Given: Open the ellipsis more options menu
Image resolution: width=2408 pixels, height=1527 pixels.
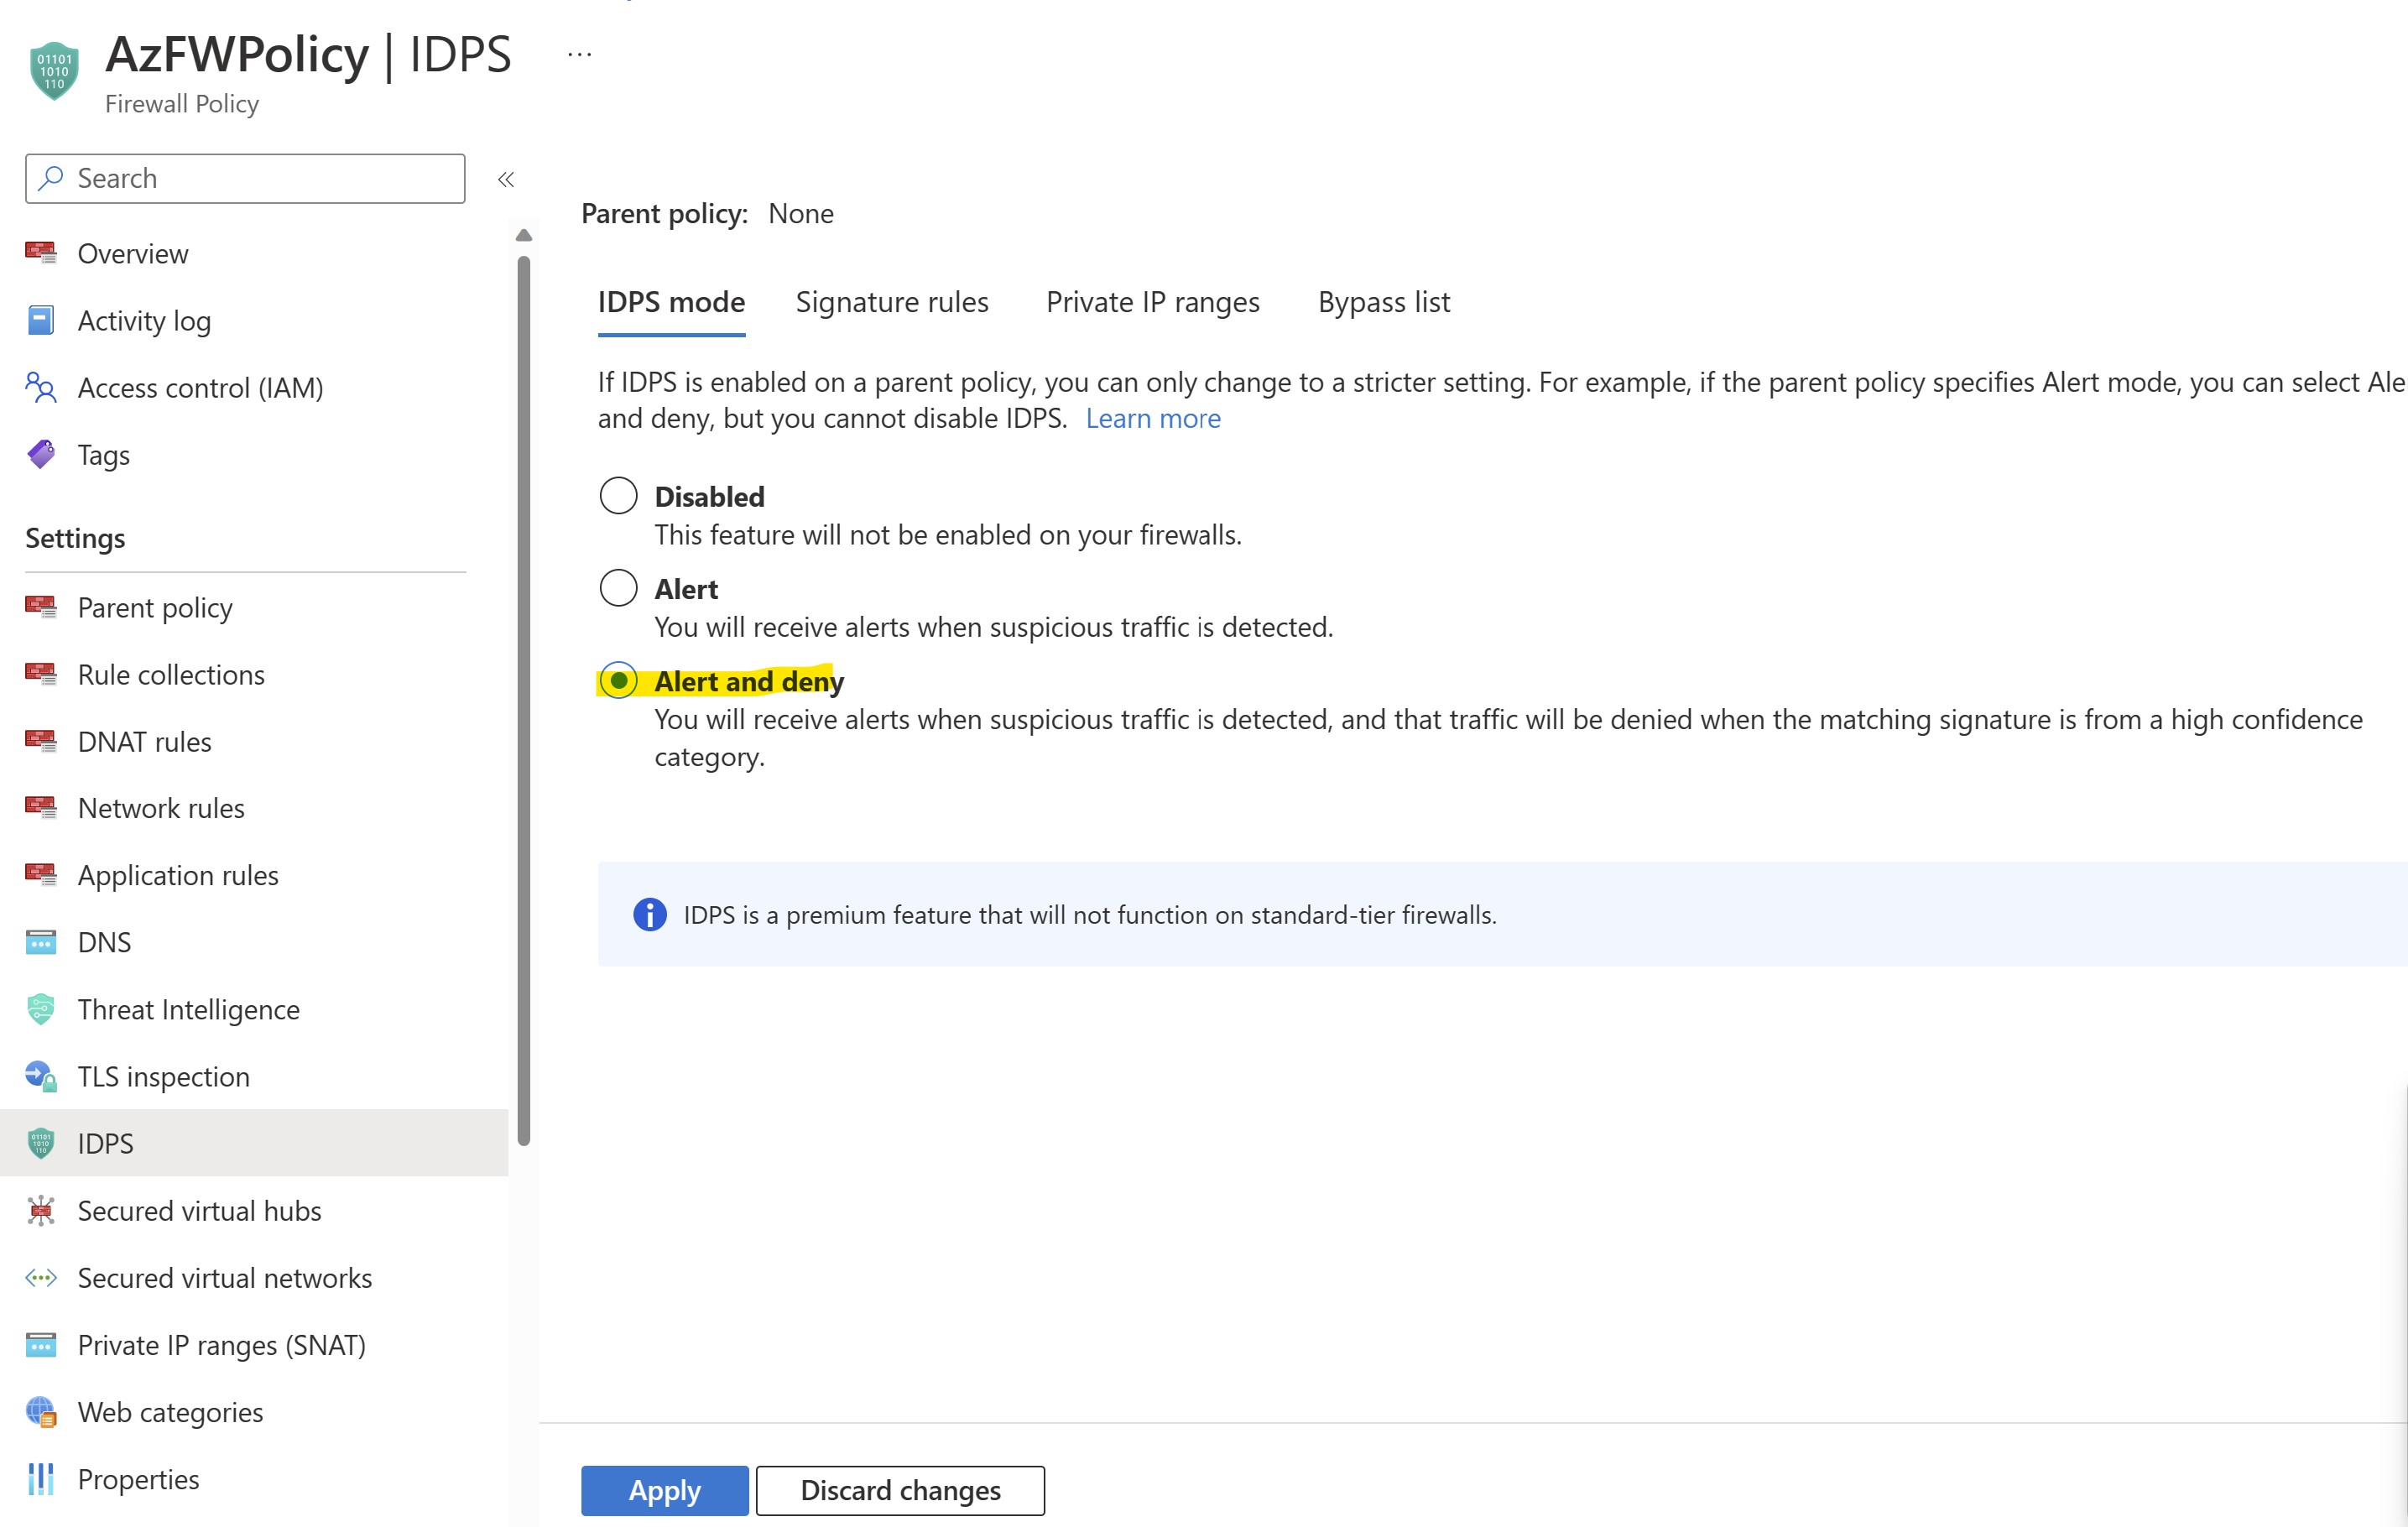Looking at the screenshot, I should pos(579,55).
